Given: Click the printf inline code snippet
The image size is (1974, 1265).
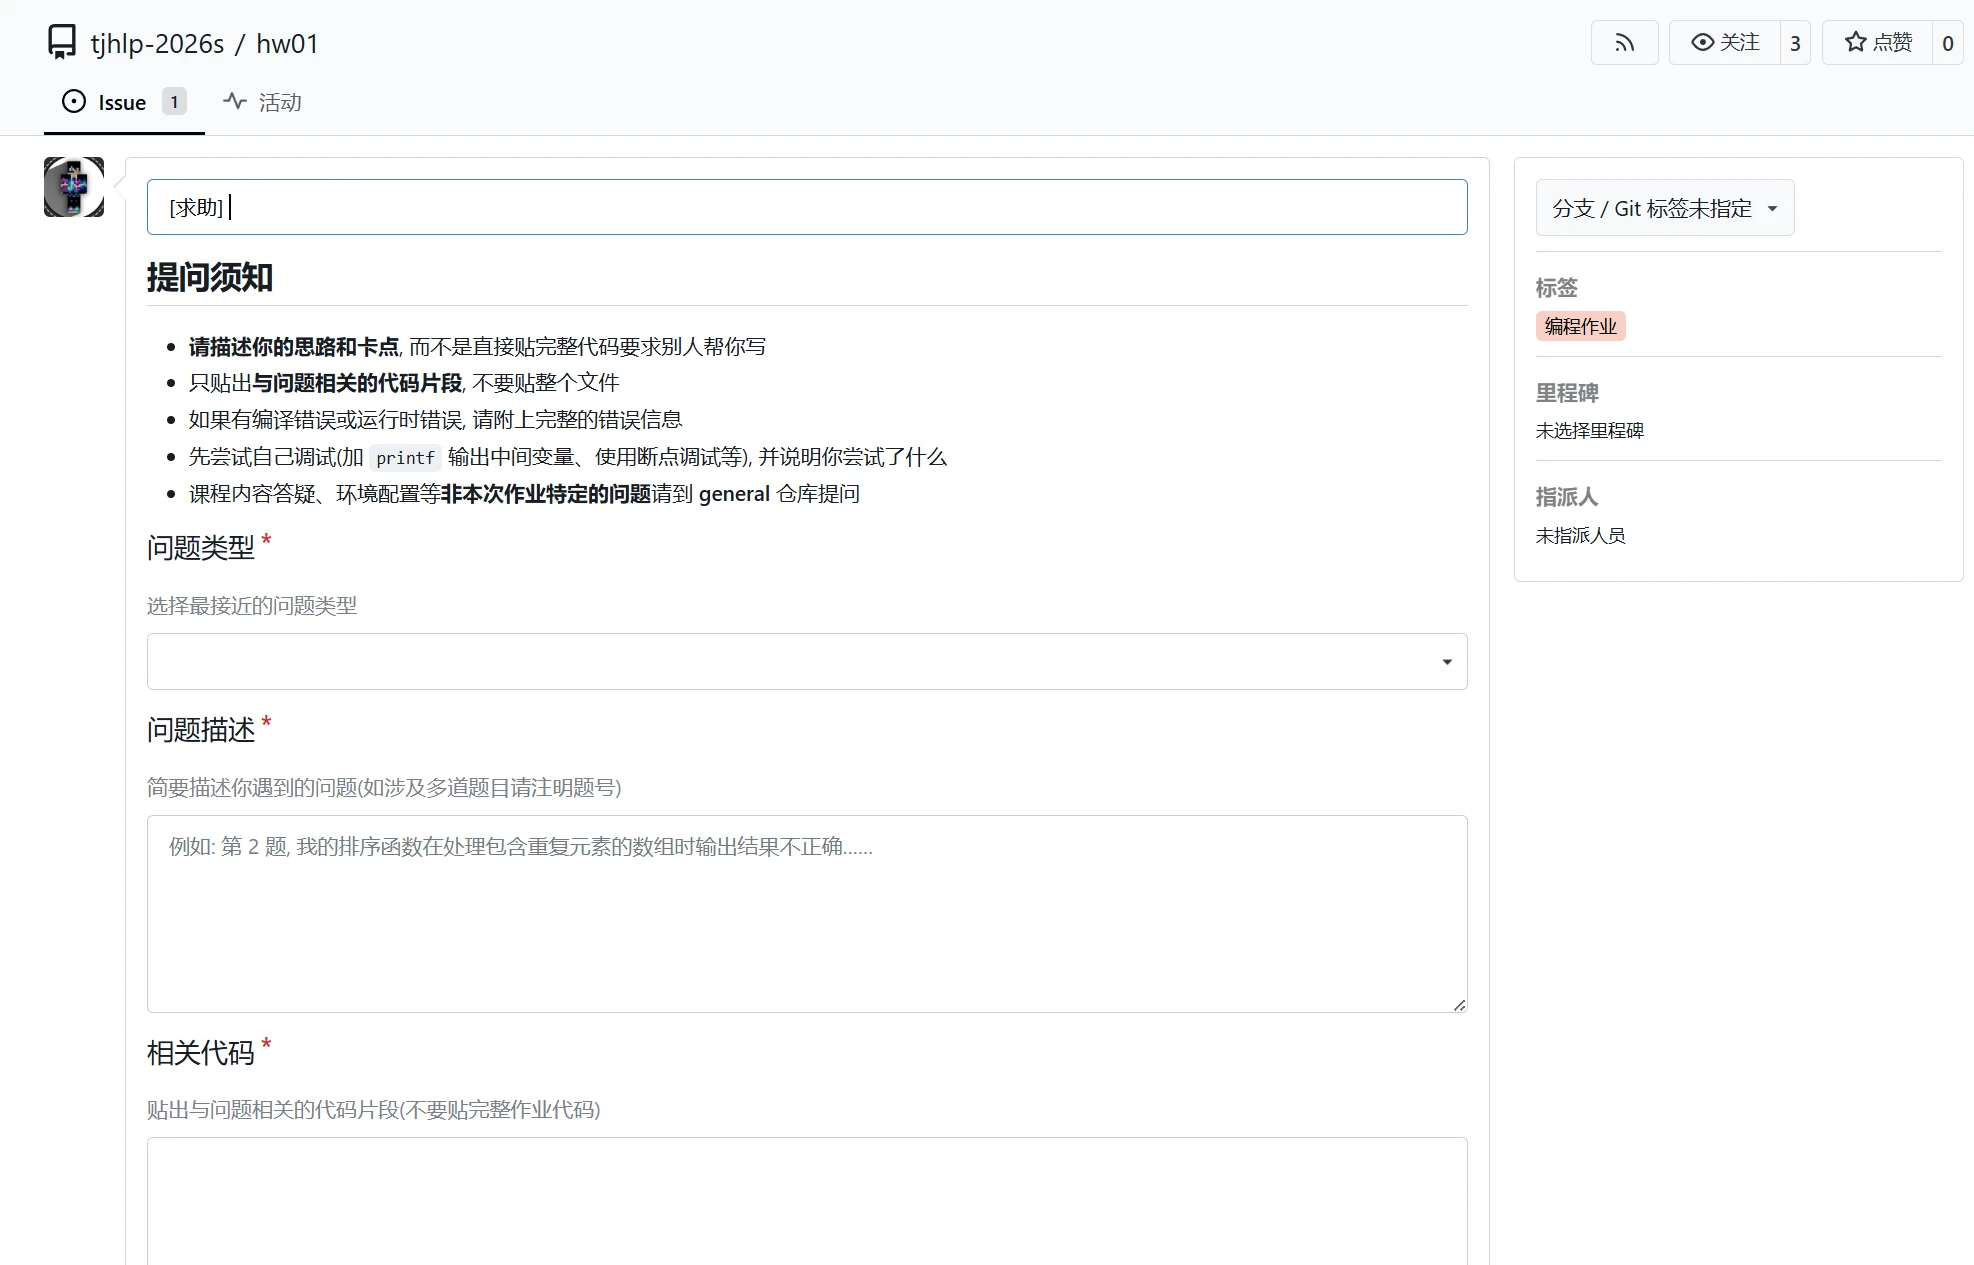Looking at the screenshot, I should tap(405, 458).
